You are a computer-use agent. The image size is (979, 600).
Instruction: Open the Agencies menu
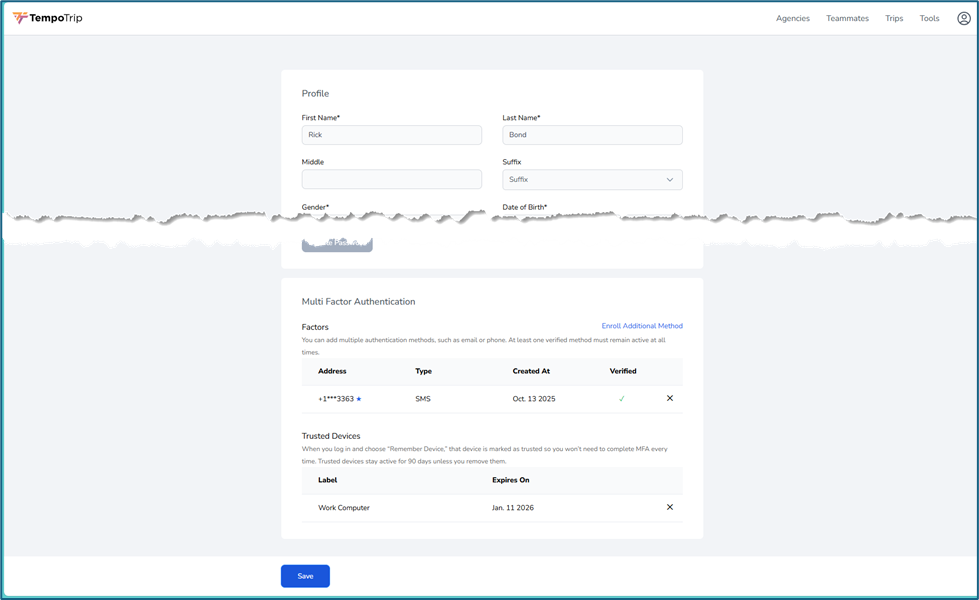pos(792,18)
